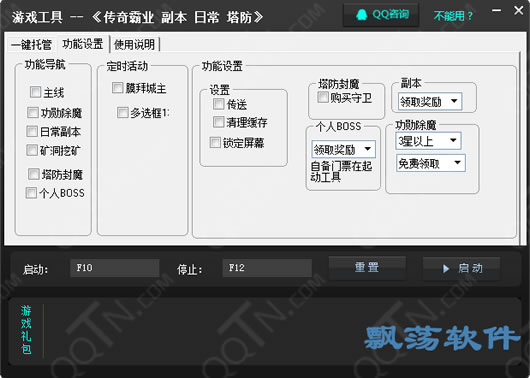
Task: Check the 膜拜城主 option
Action: pyautogui.click(x=118, y=88)
